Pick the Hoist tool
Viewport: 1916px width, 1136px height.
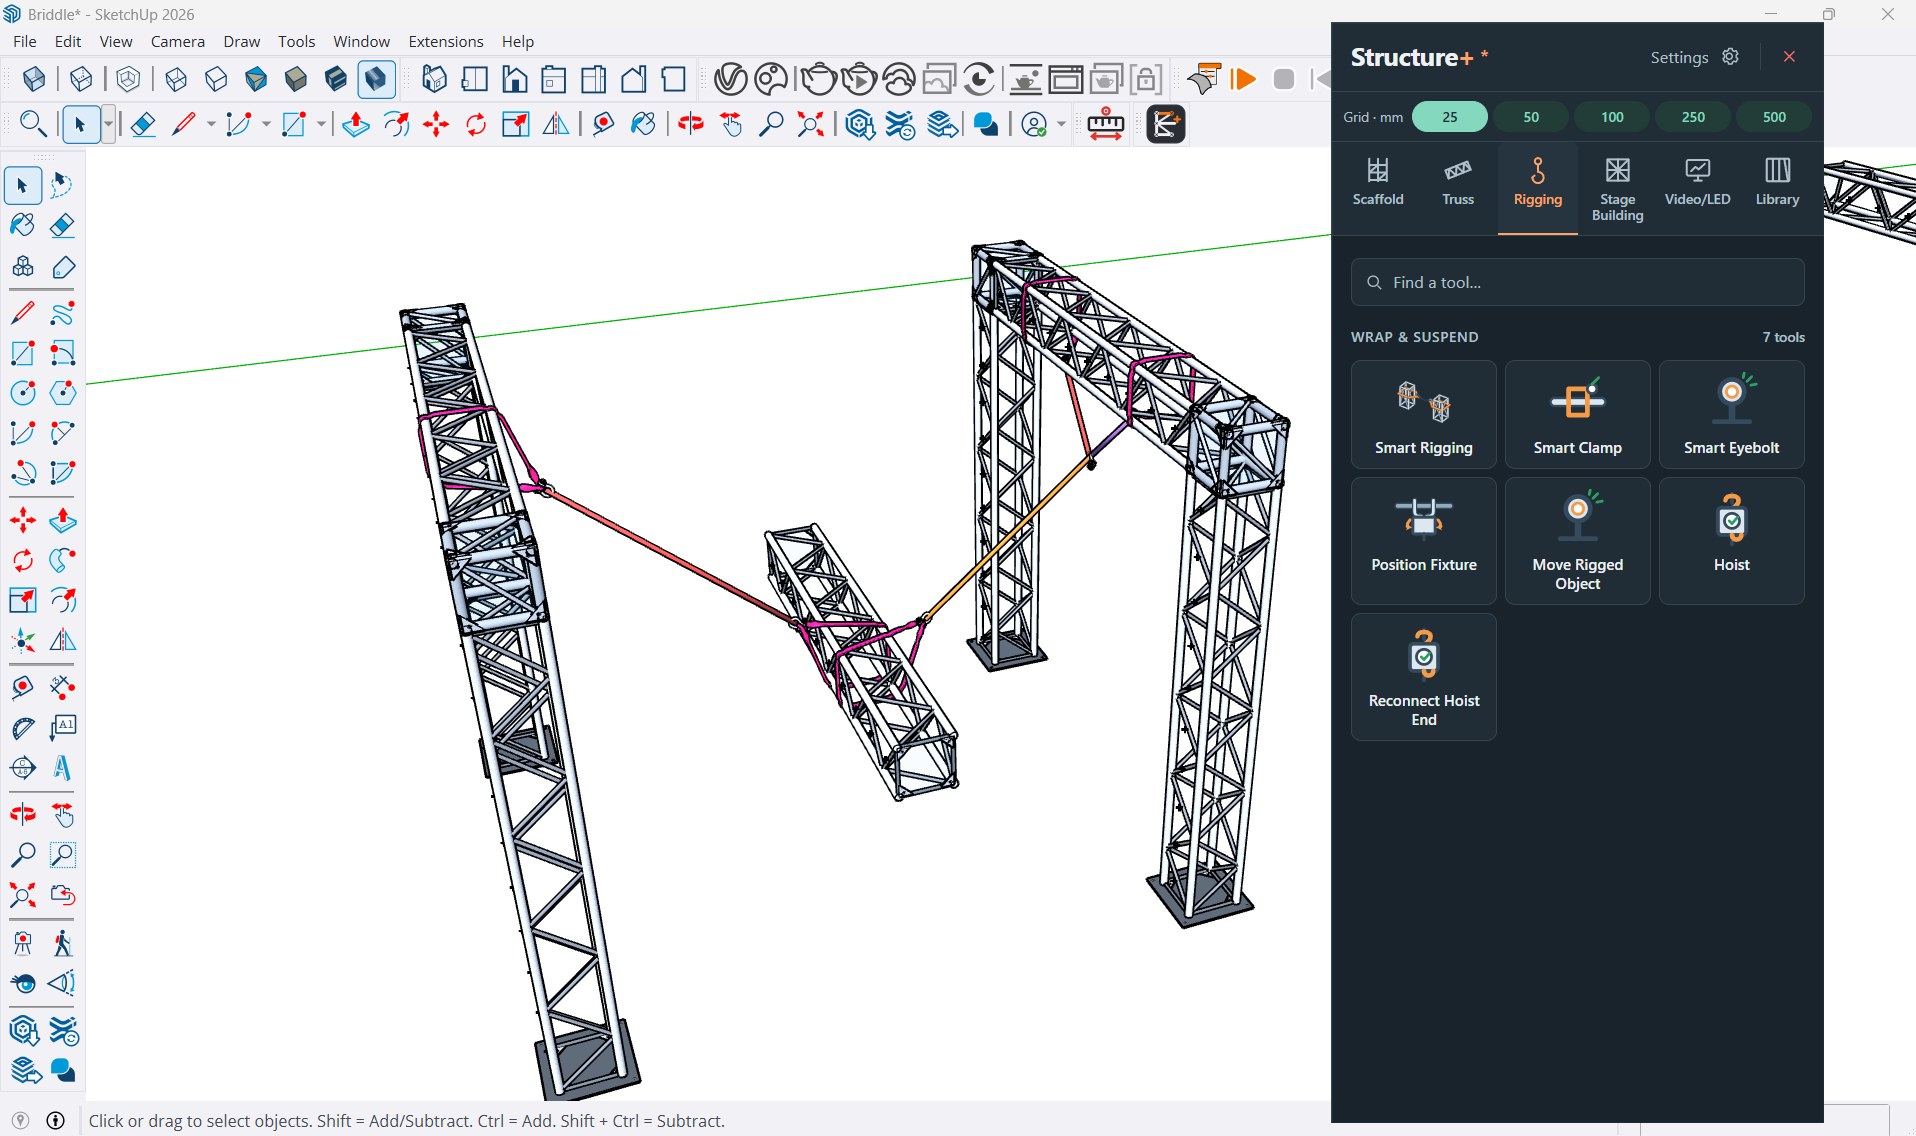1731,541
